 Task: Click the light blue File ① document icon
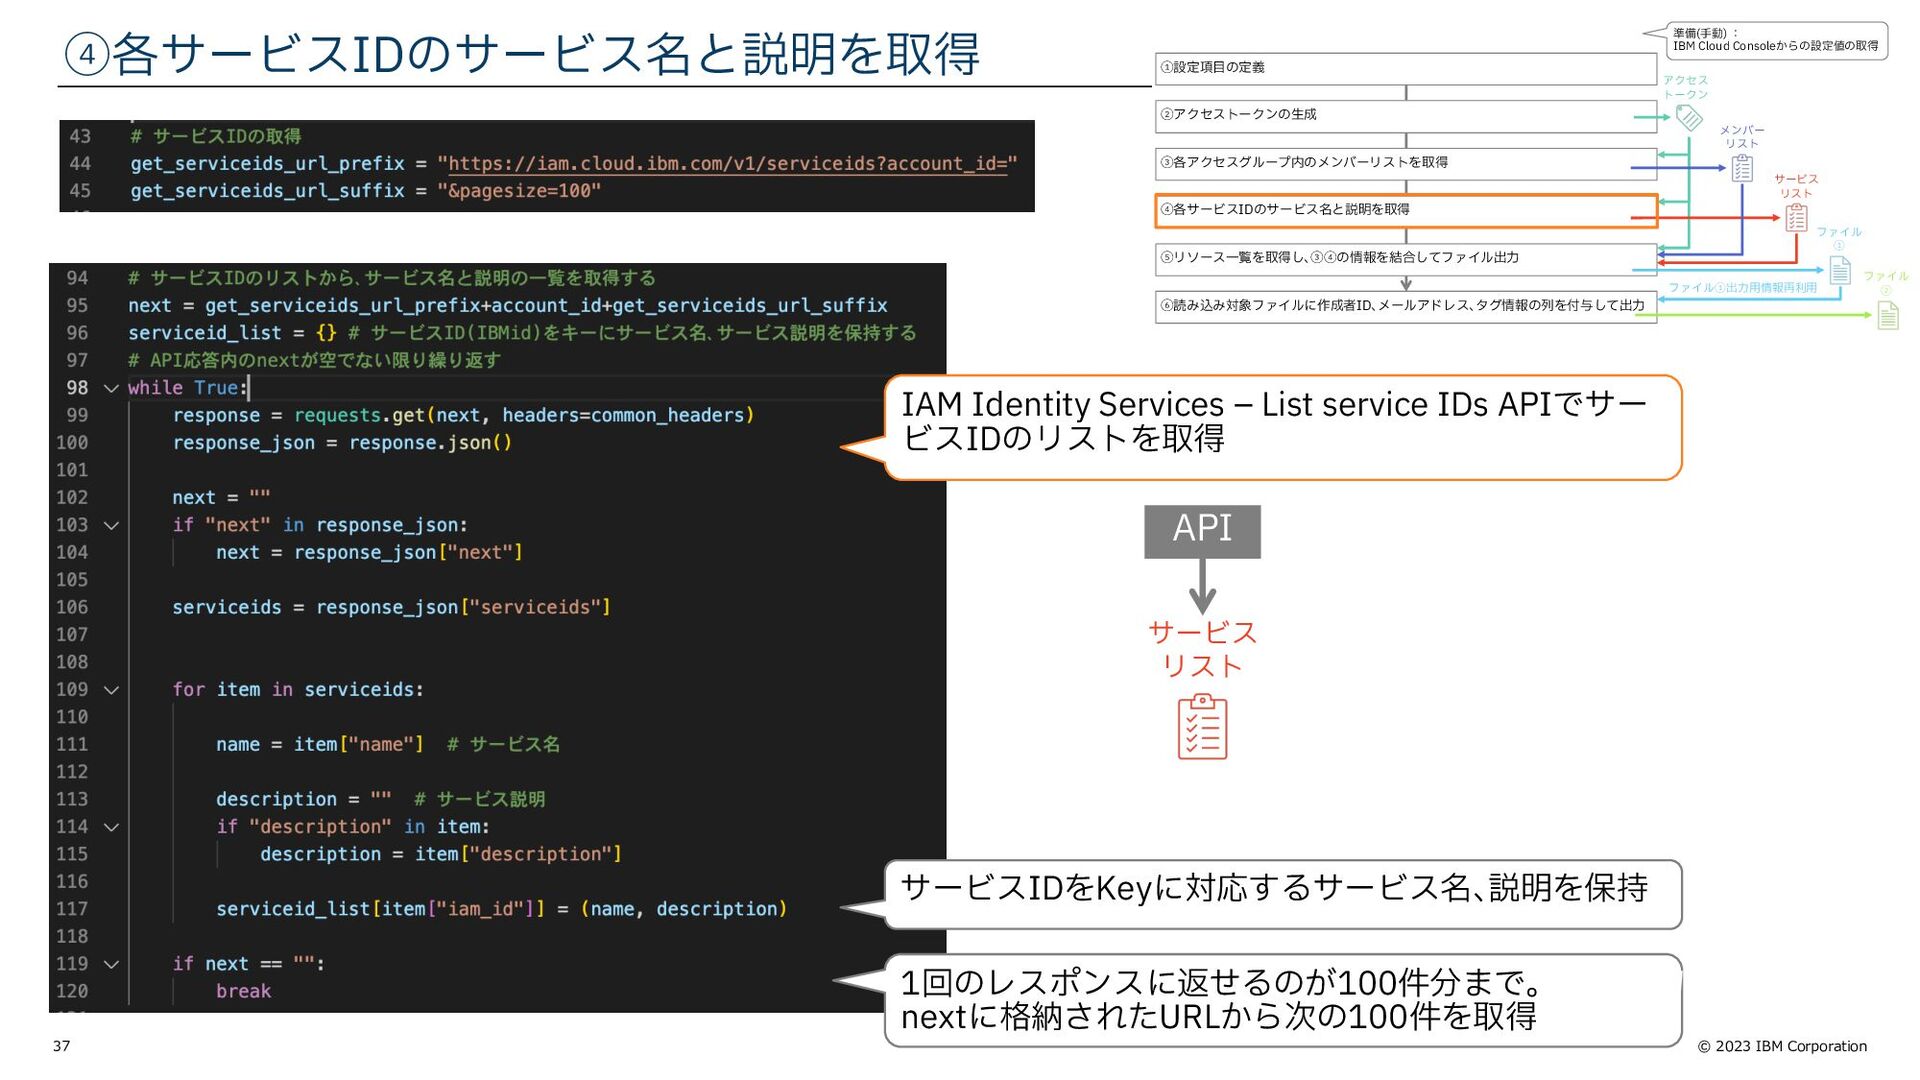[1839, 270]
